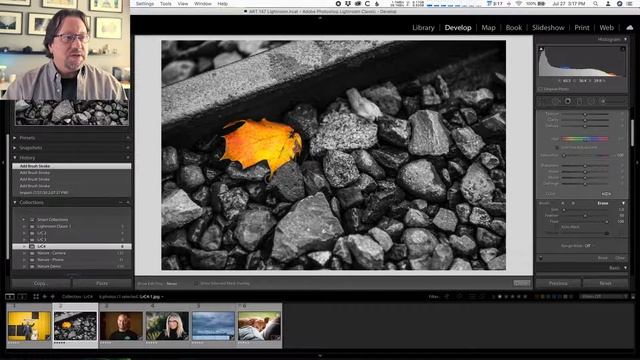This screenshot has width=640, height=360.
Task: Click the Wi-Fi icon in menu bar
Action: (519, 4)
